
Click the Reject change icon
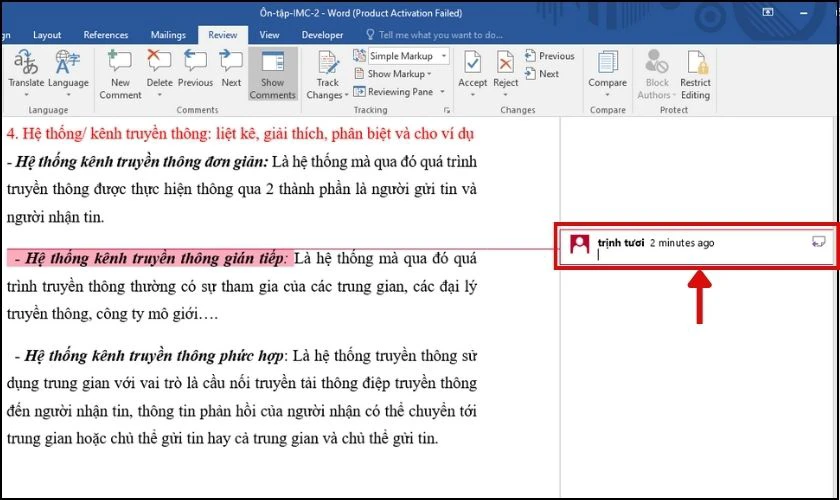[x=505, y=62]
